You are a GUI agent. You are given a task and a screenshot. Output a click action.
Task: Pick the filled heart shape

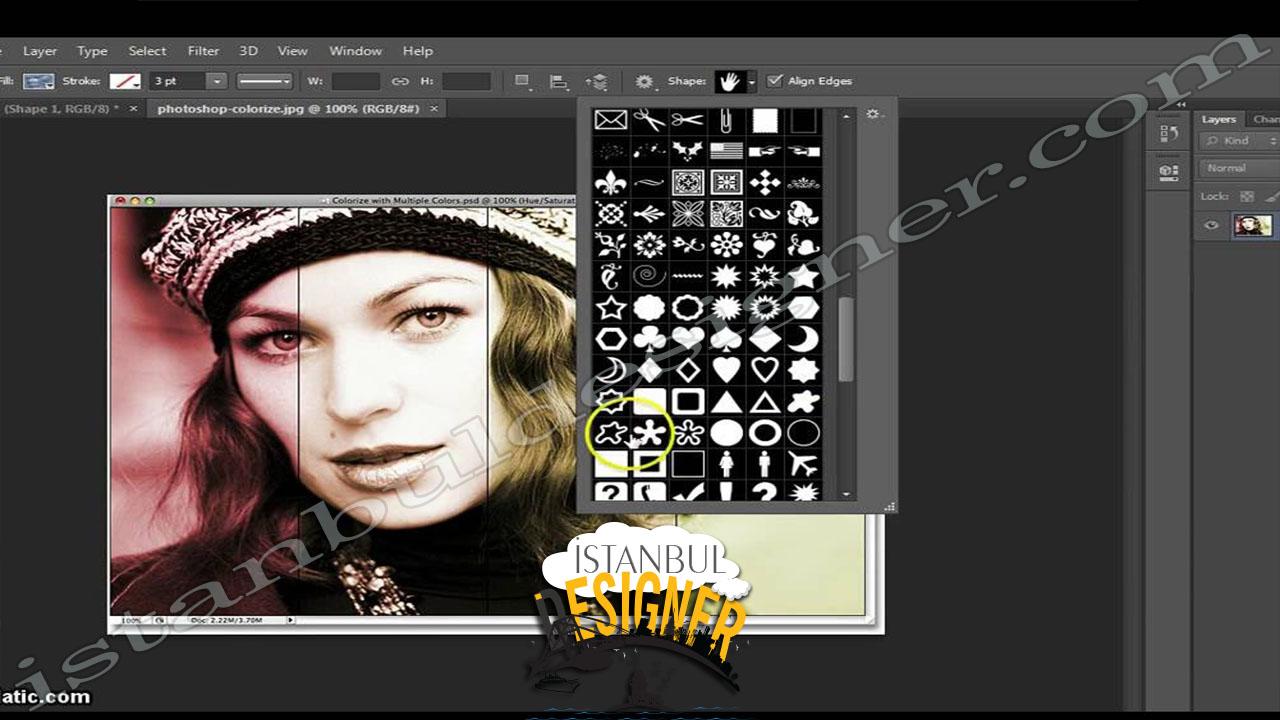click(x=727, y=371)
